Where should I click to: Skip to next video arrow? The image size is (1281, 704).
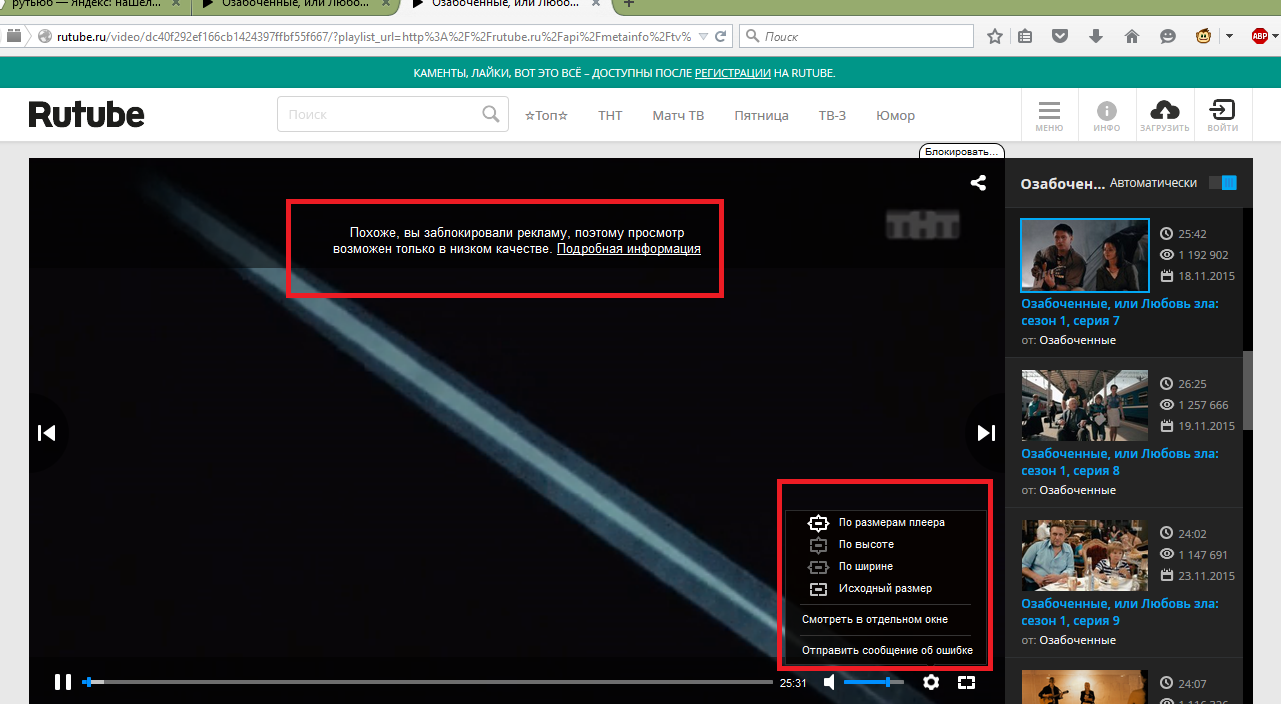(986, 433)
